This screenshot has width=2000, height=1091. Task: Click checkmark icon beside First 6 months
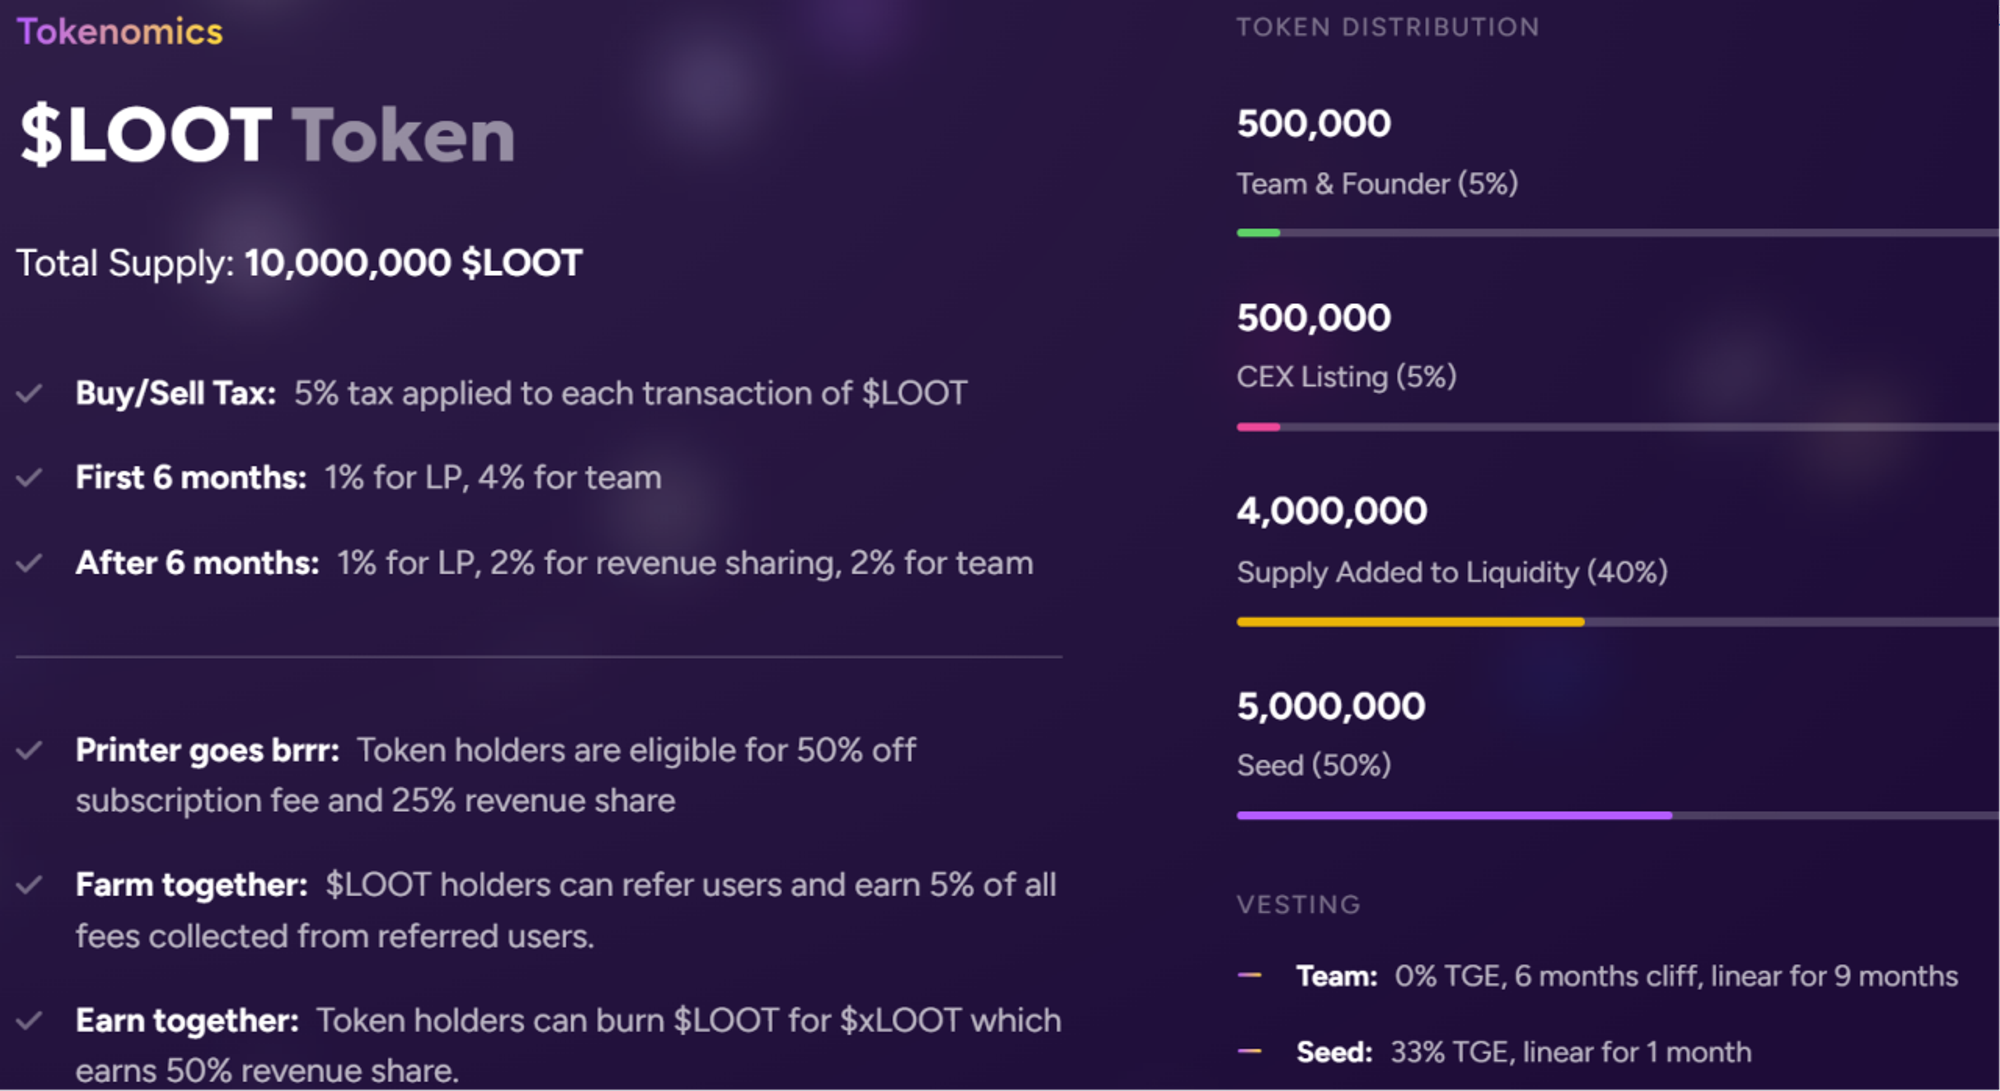tap(29, 477)
